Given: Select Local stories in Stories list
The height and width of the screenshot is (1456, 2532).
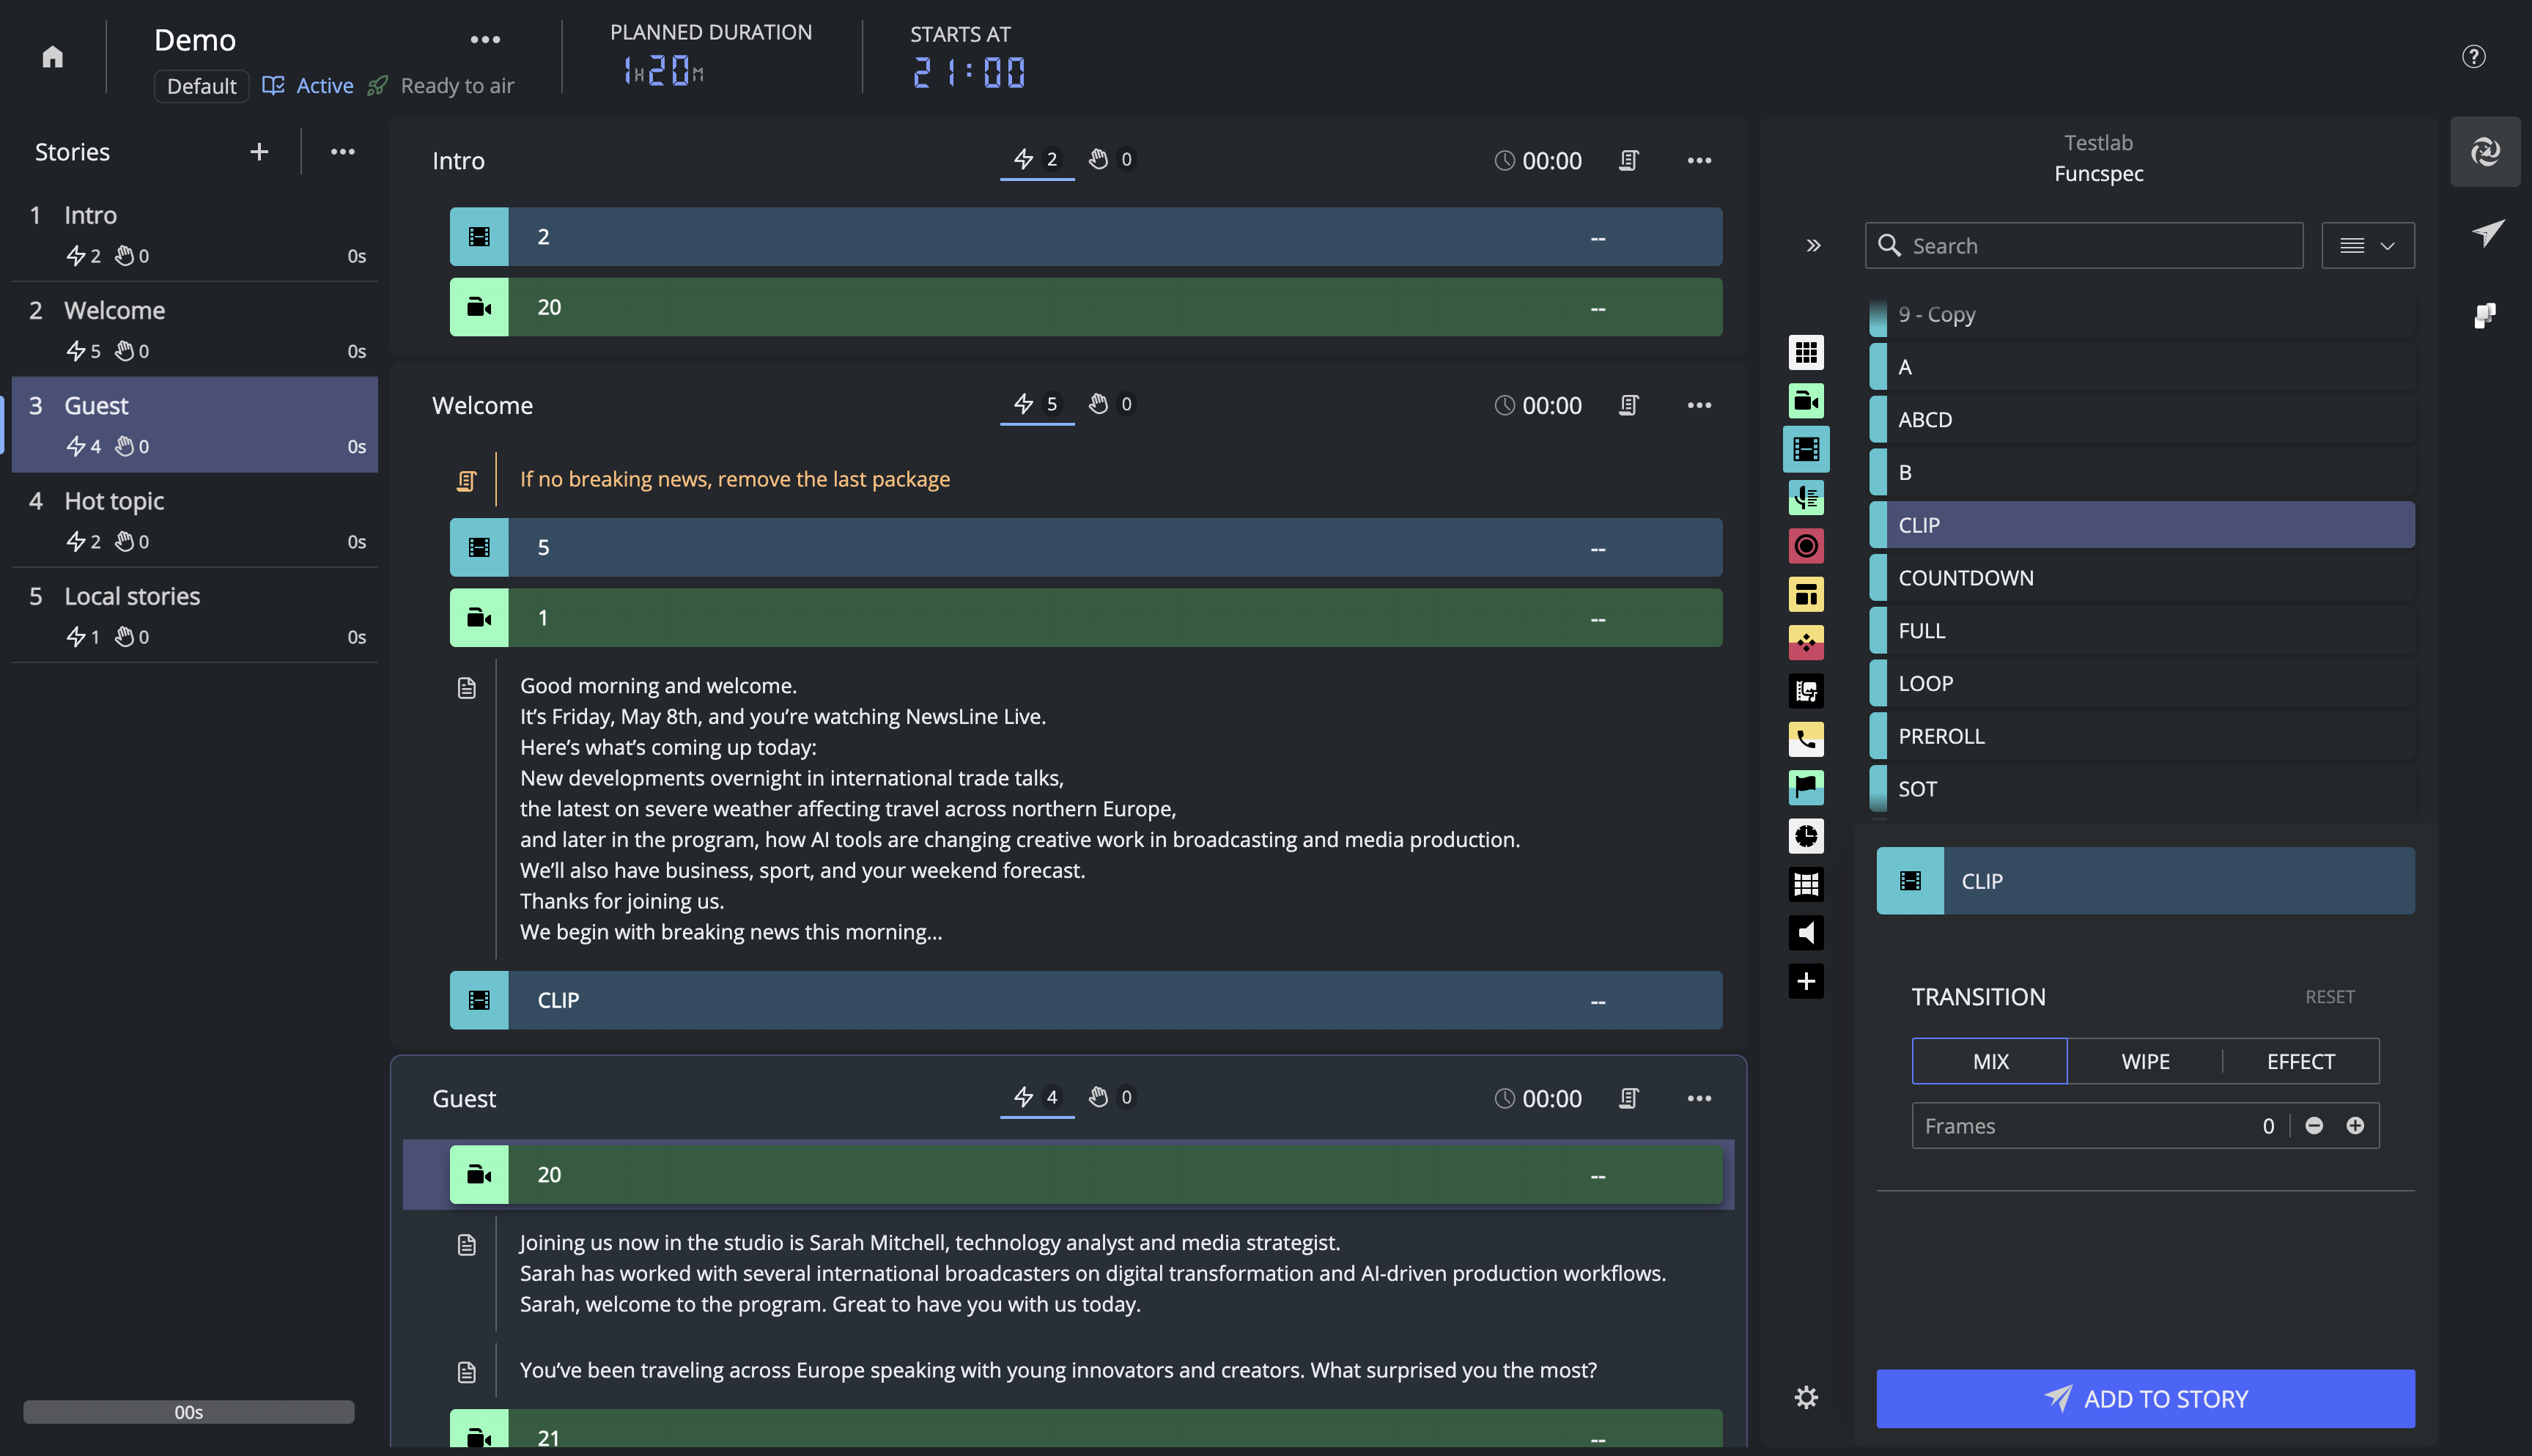Looking at the screenshot, I should (195, 615).
